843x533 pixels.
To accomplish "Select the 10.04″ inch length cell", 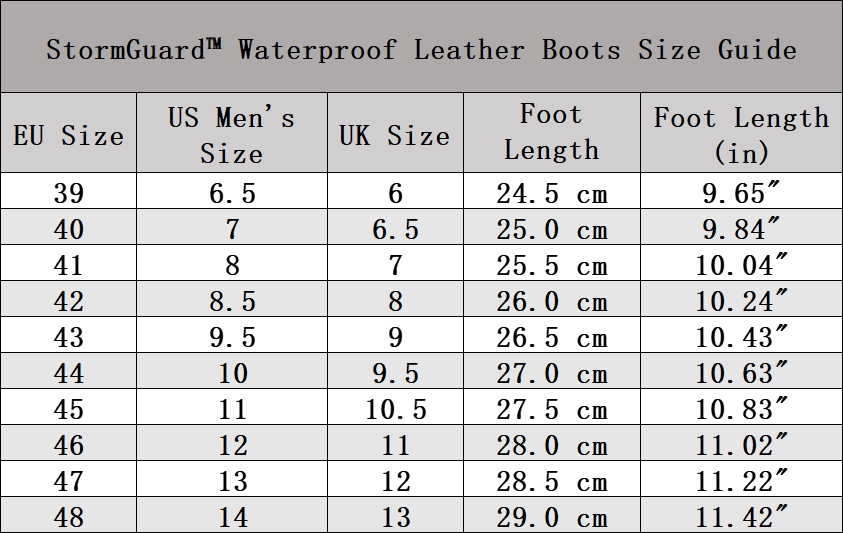I will pos(741,263).
